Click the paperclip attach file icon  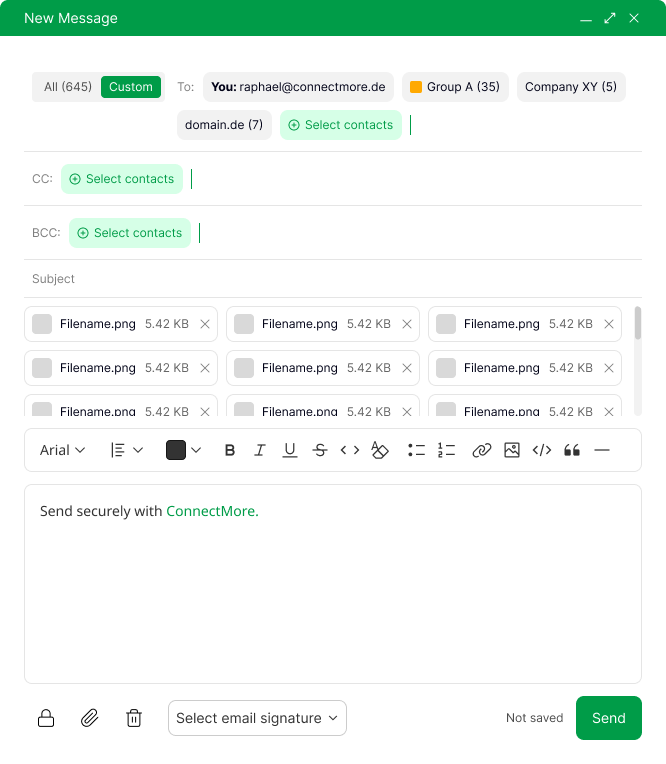pyautogui.click(x=90, y=718)
